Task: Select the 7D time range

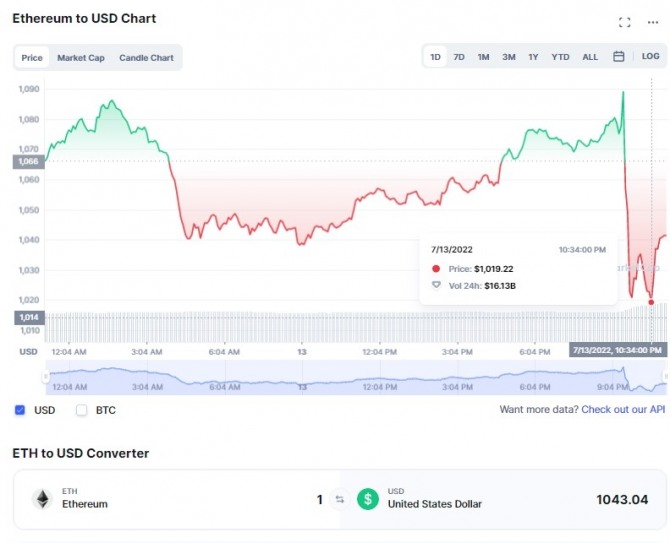Action: click(x=459, y=57)
